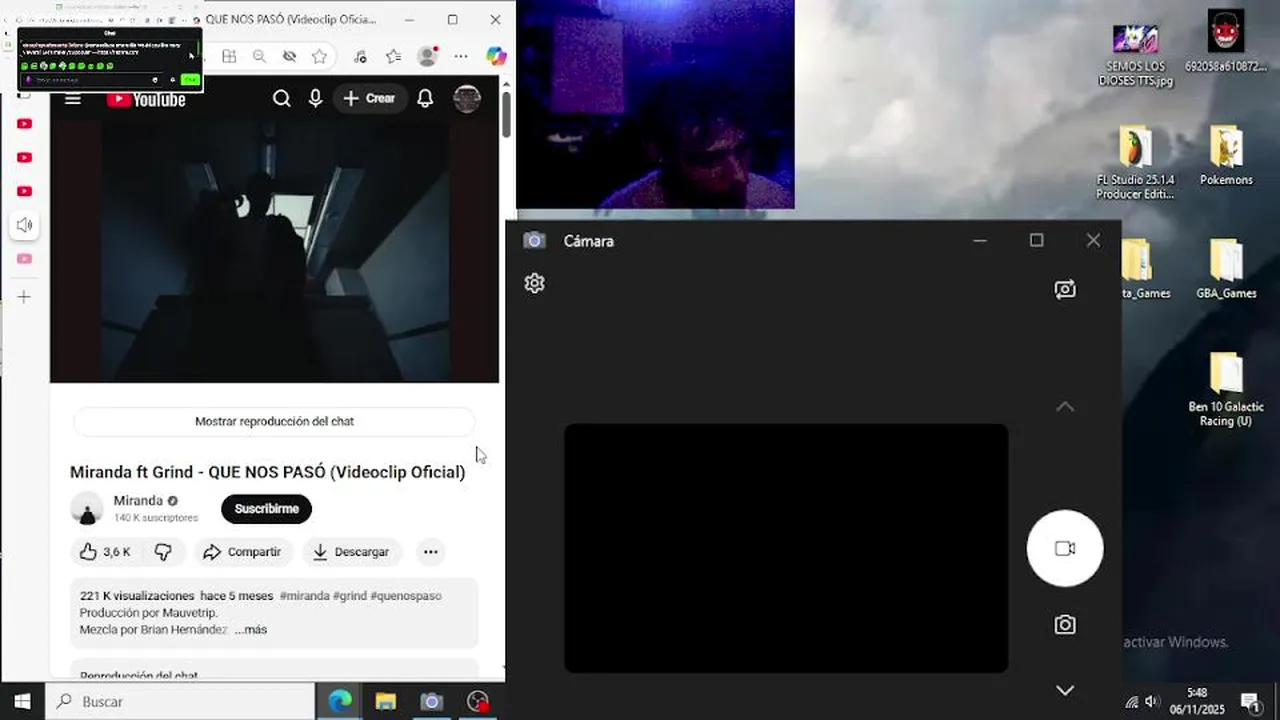1280x720 pixels.
Task: Click the down chevron in Camera modes
Action: [1065, 690]
